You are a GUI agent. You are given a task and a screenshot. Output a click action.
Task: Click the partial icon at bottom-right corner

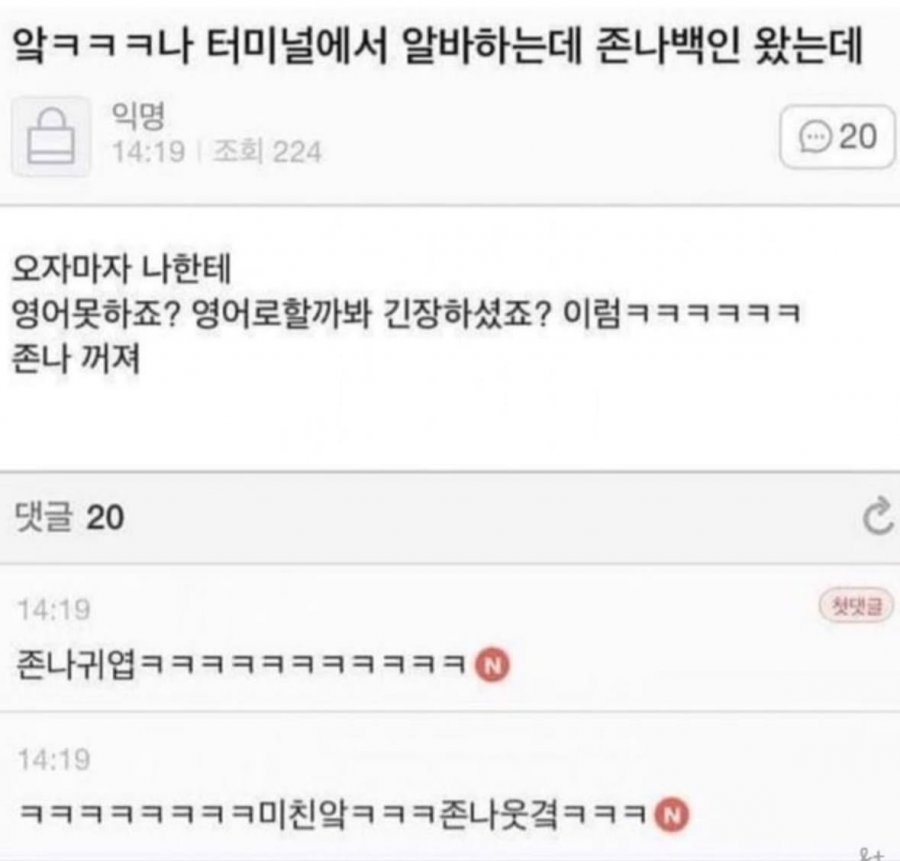[x=873, y=854]
